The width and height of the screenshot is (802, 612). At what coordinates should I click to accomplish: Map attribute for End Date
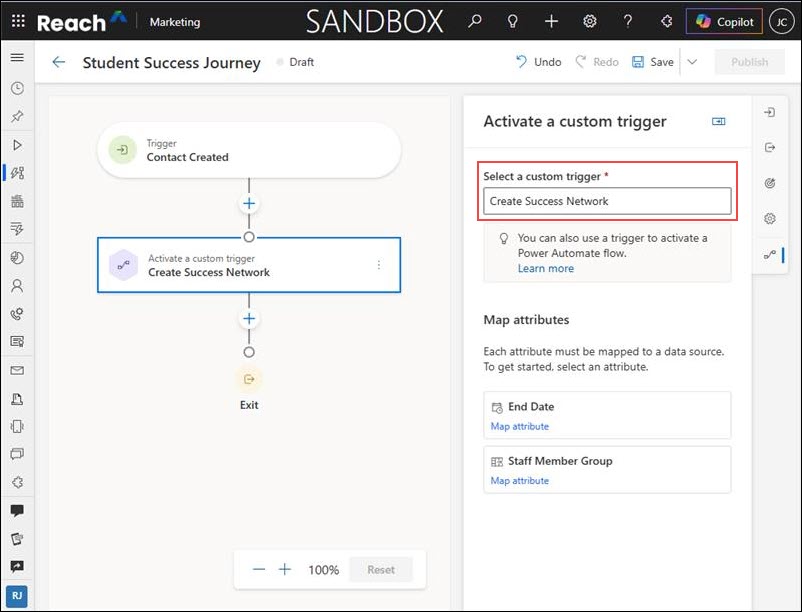pyautogui.click(x=519, y=427)
